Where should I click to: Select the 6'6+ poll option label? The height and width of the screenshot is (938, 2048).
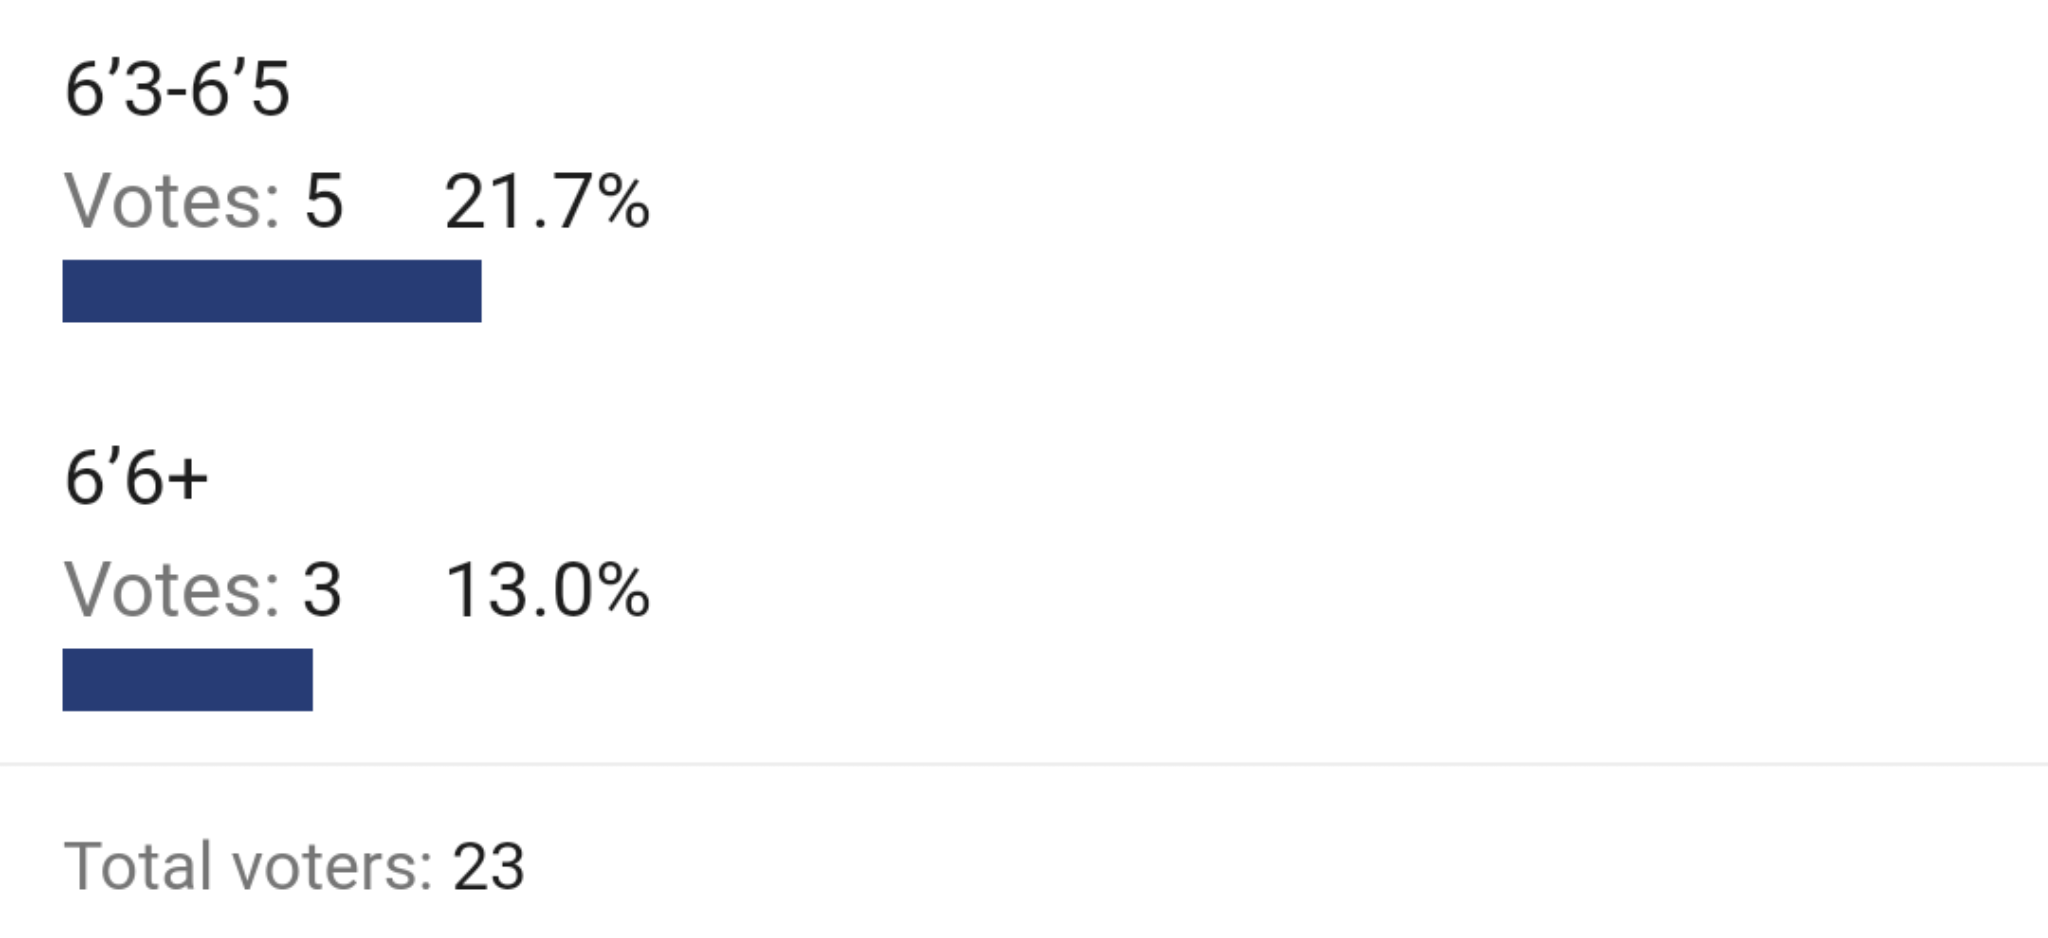(x=136, y=477)
